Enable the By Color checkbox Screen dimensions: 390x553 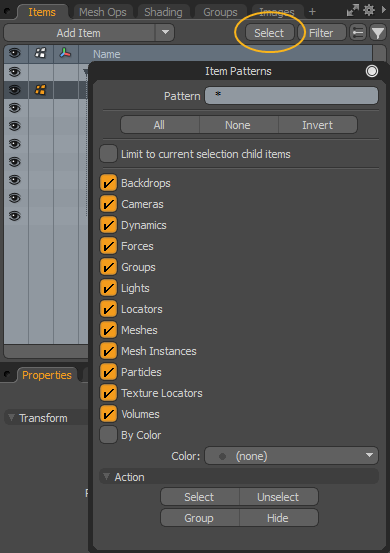tap(108, 435)
